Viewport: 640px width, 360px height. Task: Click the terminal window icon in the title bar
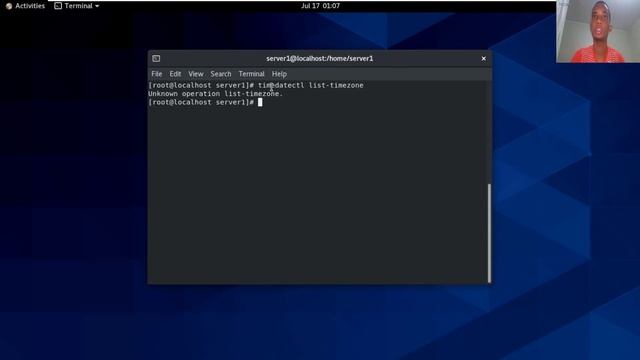point(156,58)
